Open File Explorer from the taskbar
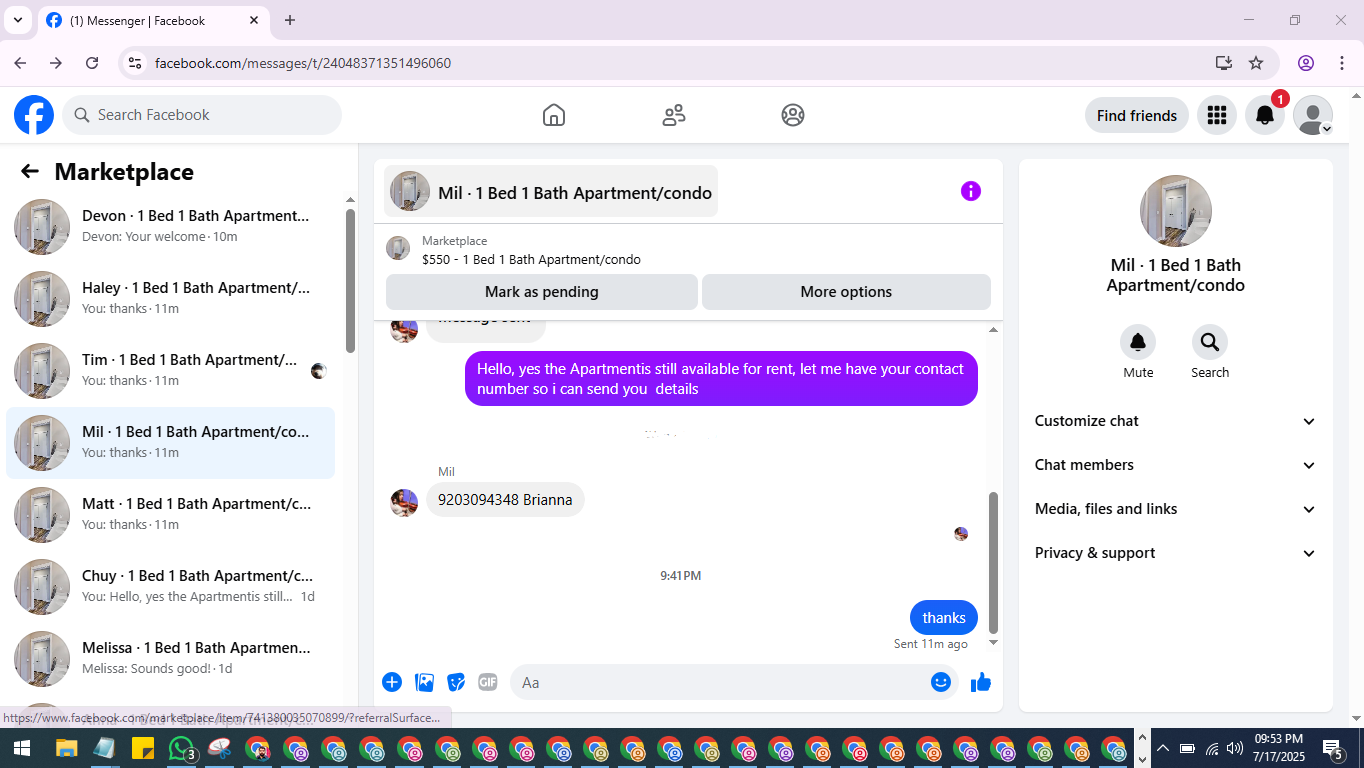This screenshot has width=1364, height=768. click(x=66, y=748)
